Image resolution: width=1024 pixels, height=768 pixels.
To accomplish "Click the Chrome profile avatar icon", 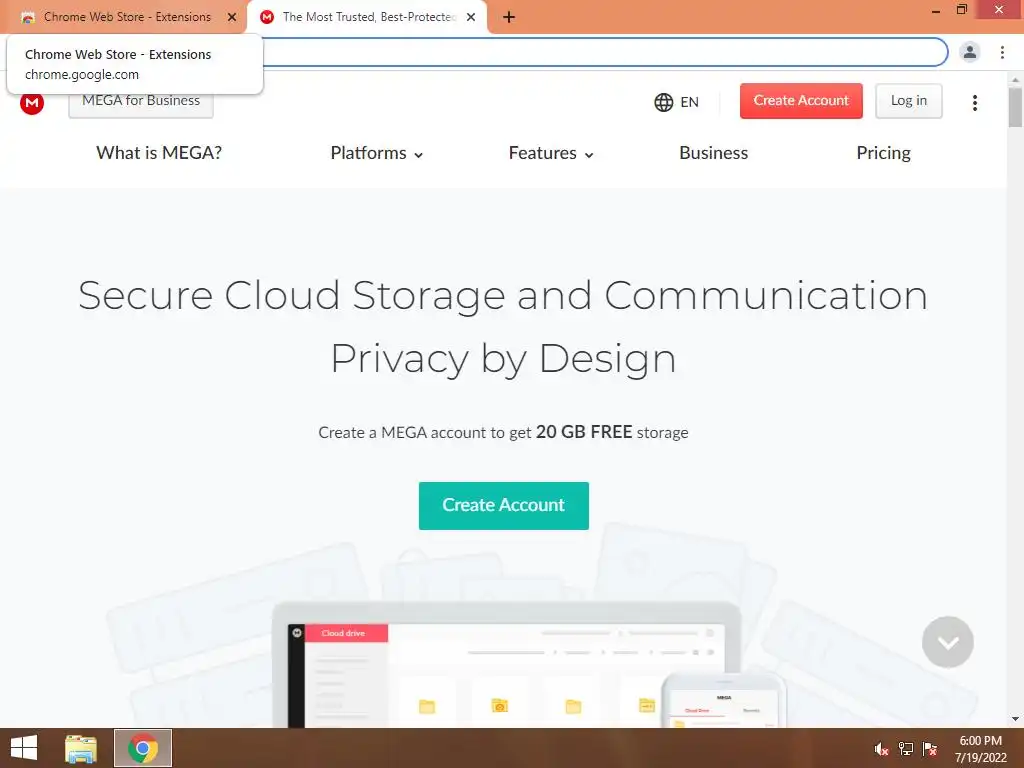I will coord(970,52).
